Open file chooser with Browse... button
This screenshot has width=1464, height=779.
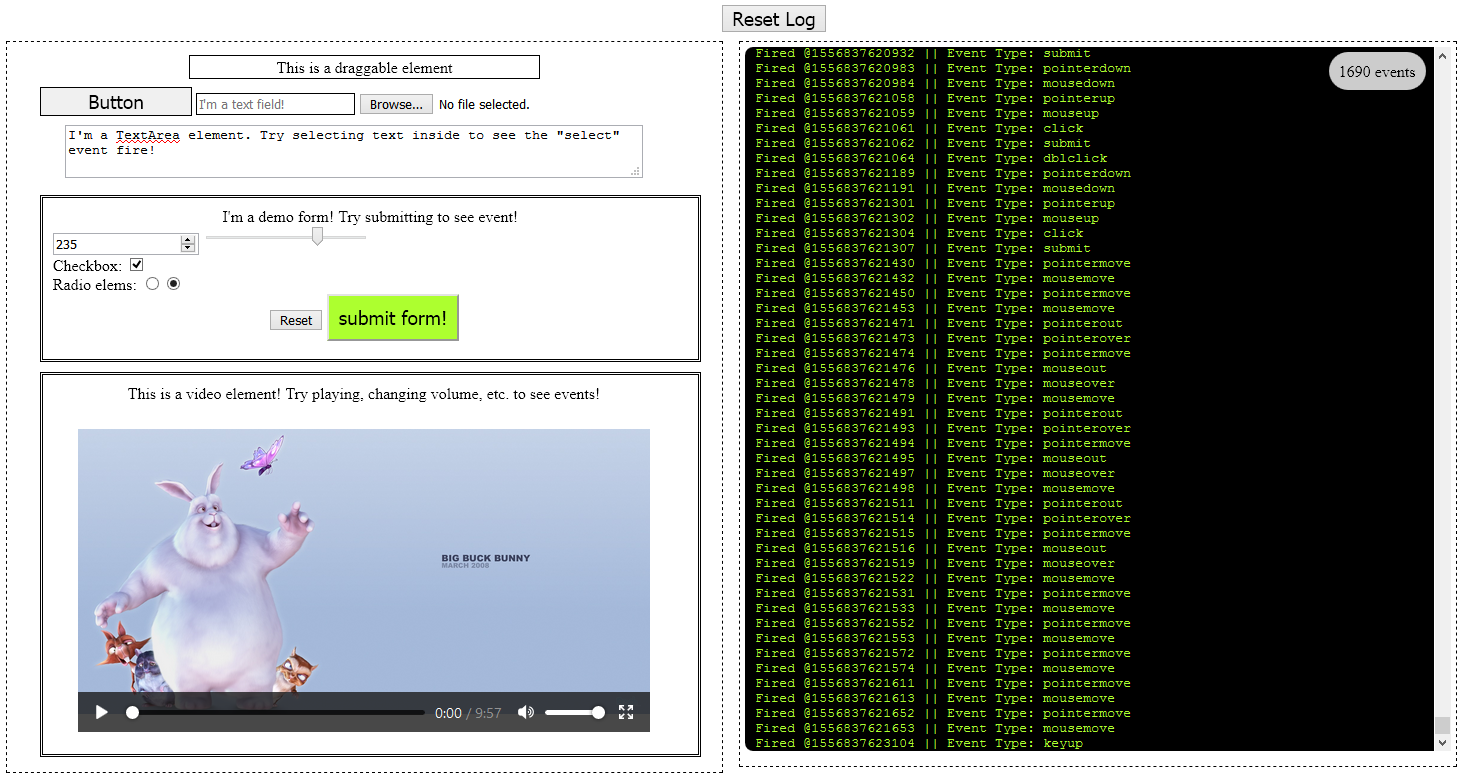(396, 104)
